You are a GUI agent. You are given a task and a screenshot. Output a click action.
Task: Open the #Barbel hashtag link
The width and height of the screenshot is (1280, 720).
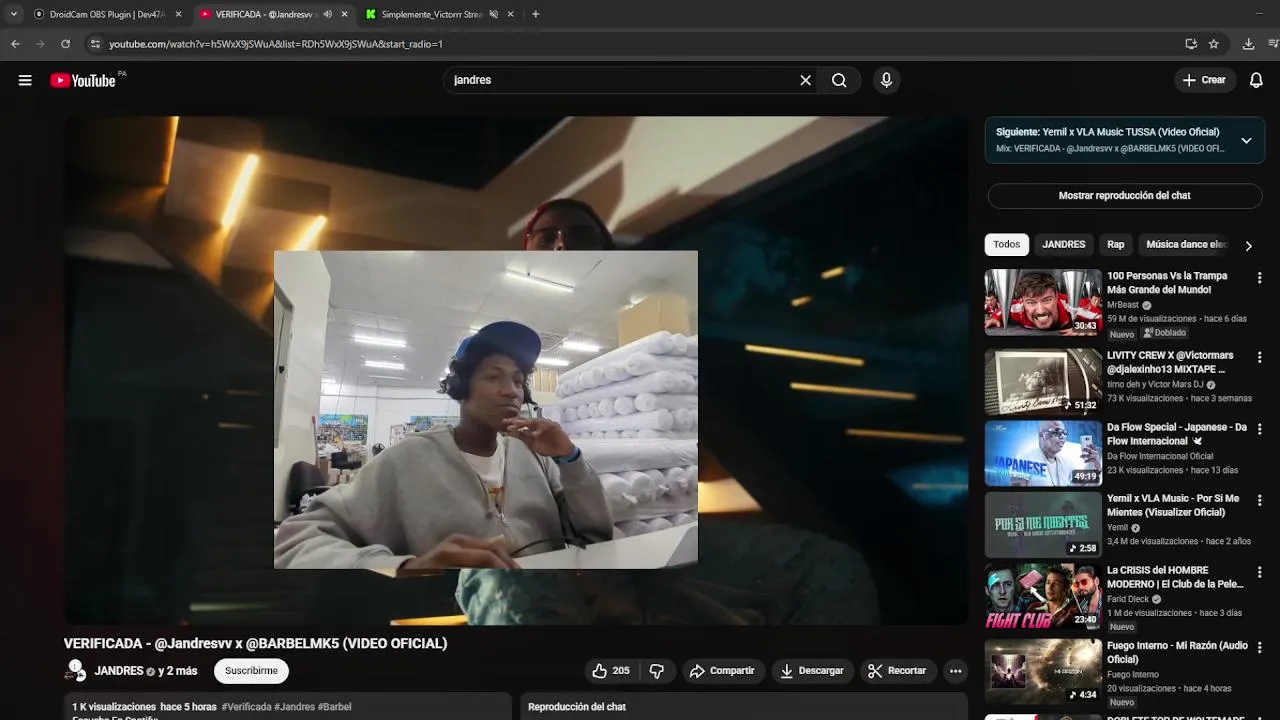(334, 707)
